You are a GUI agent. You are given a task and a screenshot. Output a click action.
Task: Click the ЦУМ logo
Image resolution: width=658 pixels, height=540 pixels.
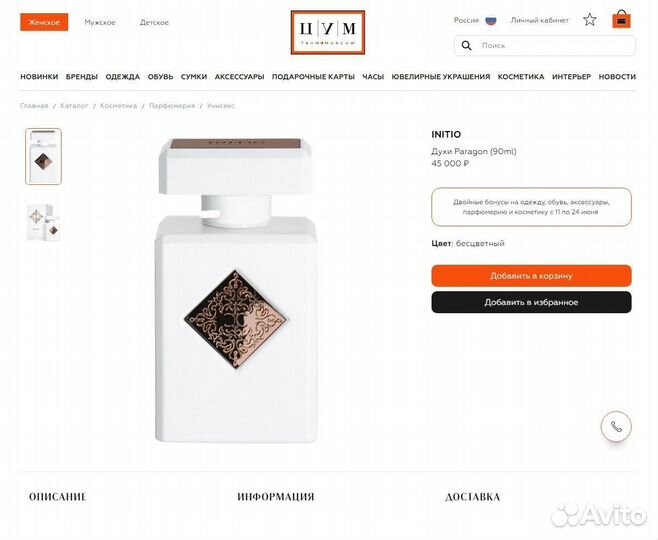pyautogui.click(x=328, y=32)
